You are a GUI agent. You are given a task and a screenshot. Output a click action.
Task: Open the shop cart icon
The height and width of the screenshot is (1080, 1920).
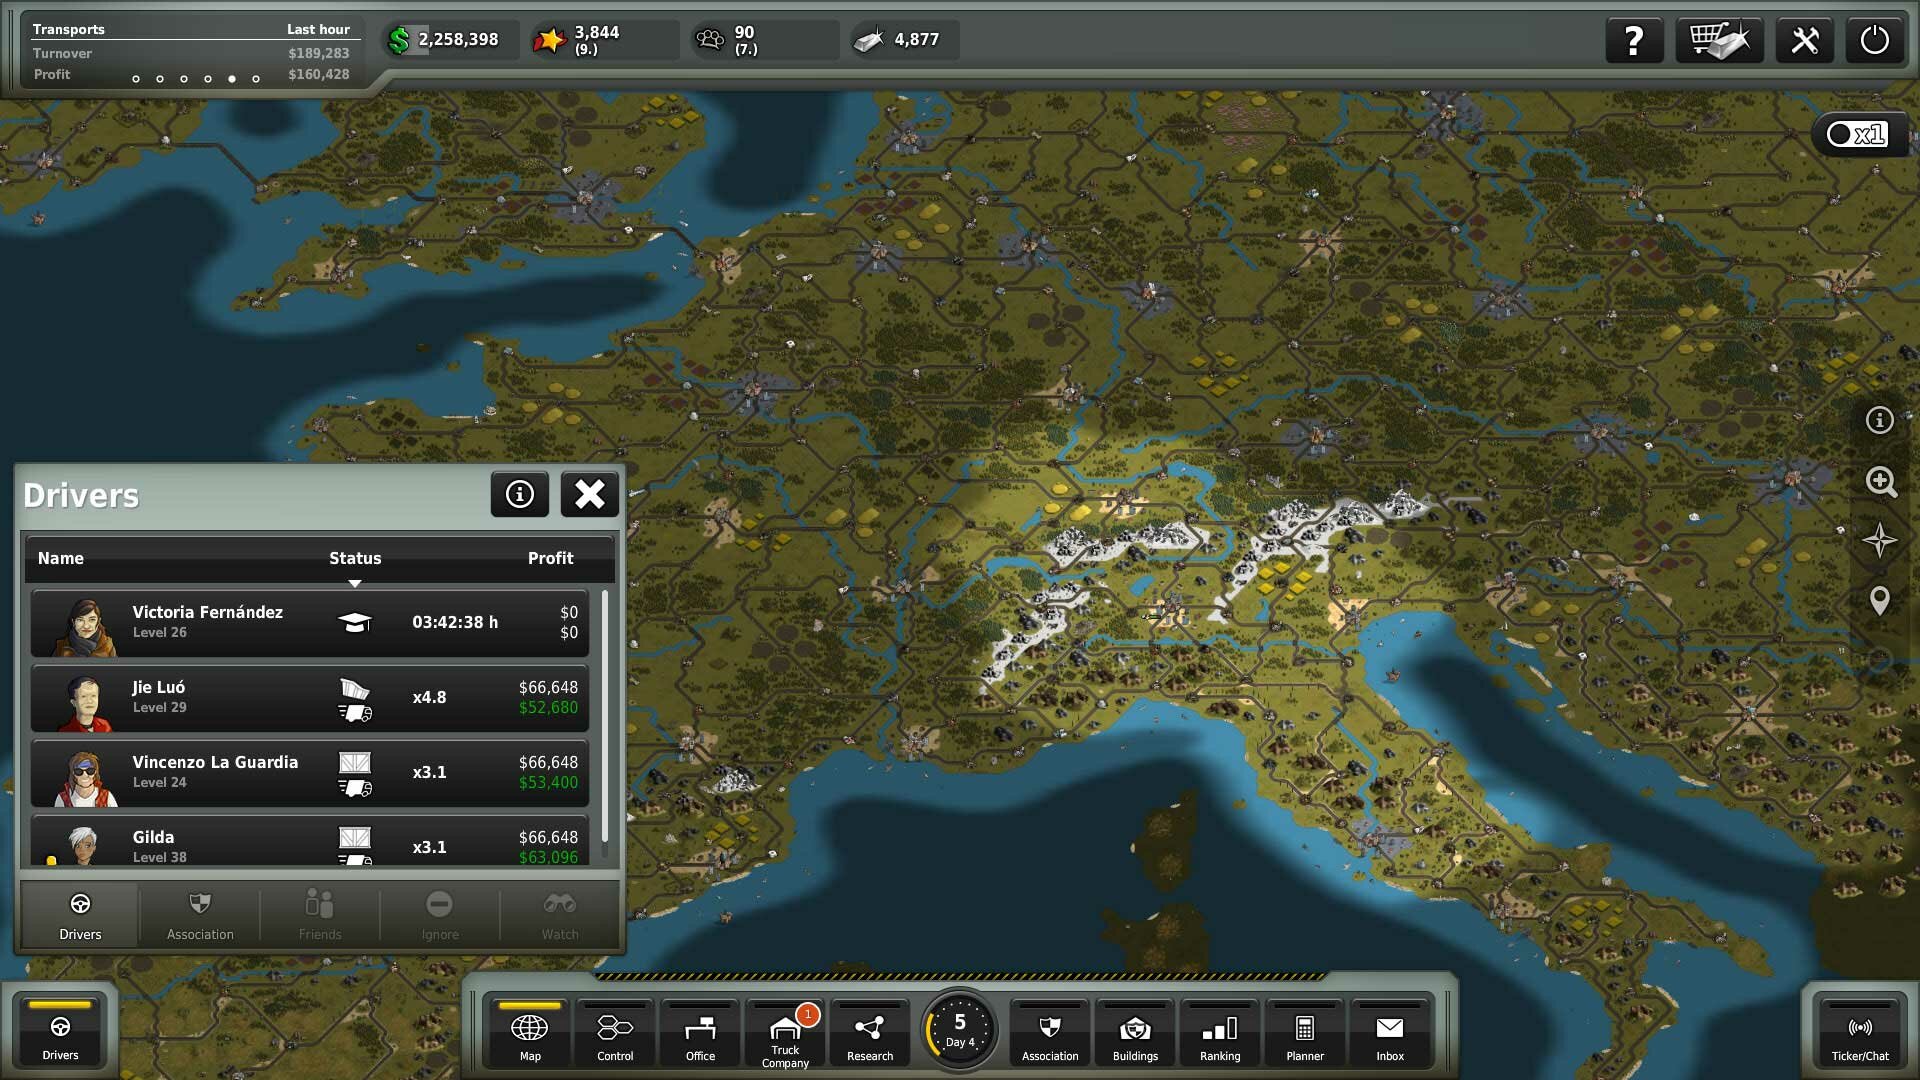1718,40
